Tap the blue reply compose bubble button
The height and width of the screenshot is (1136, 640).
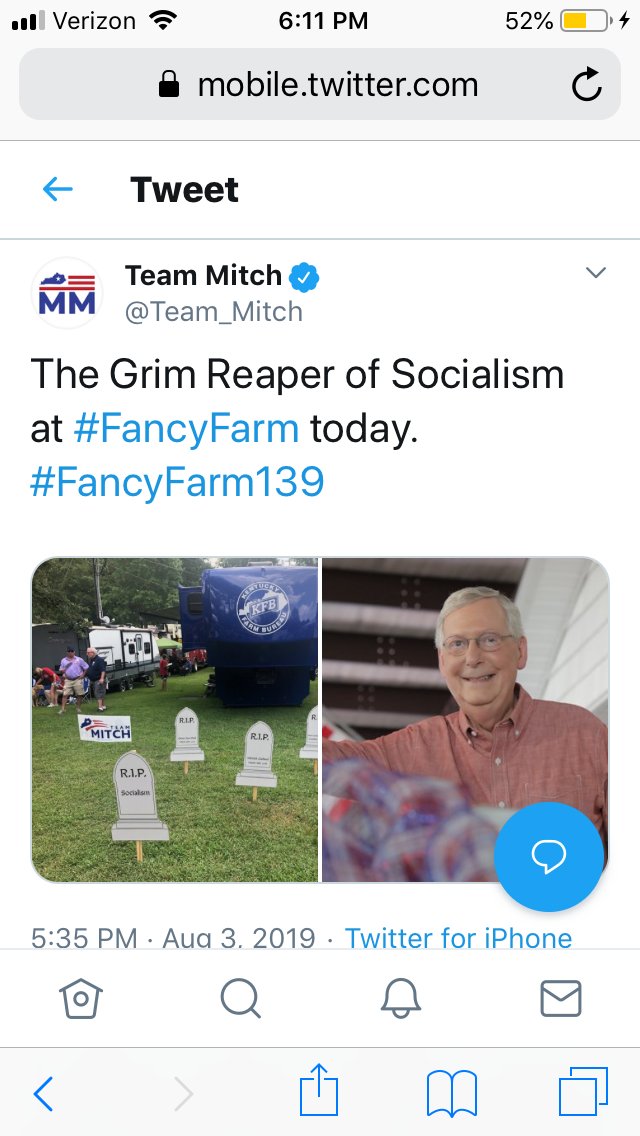(x=549, y=856)
